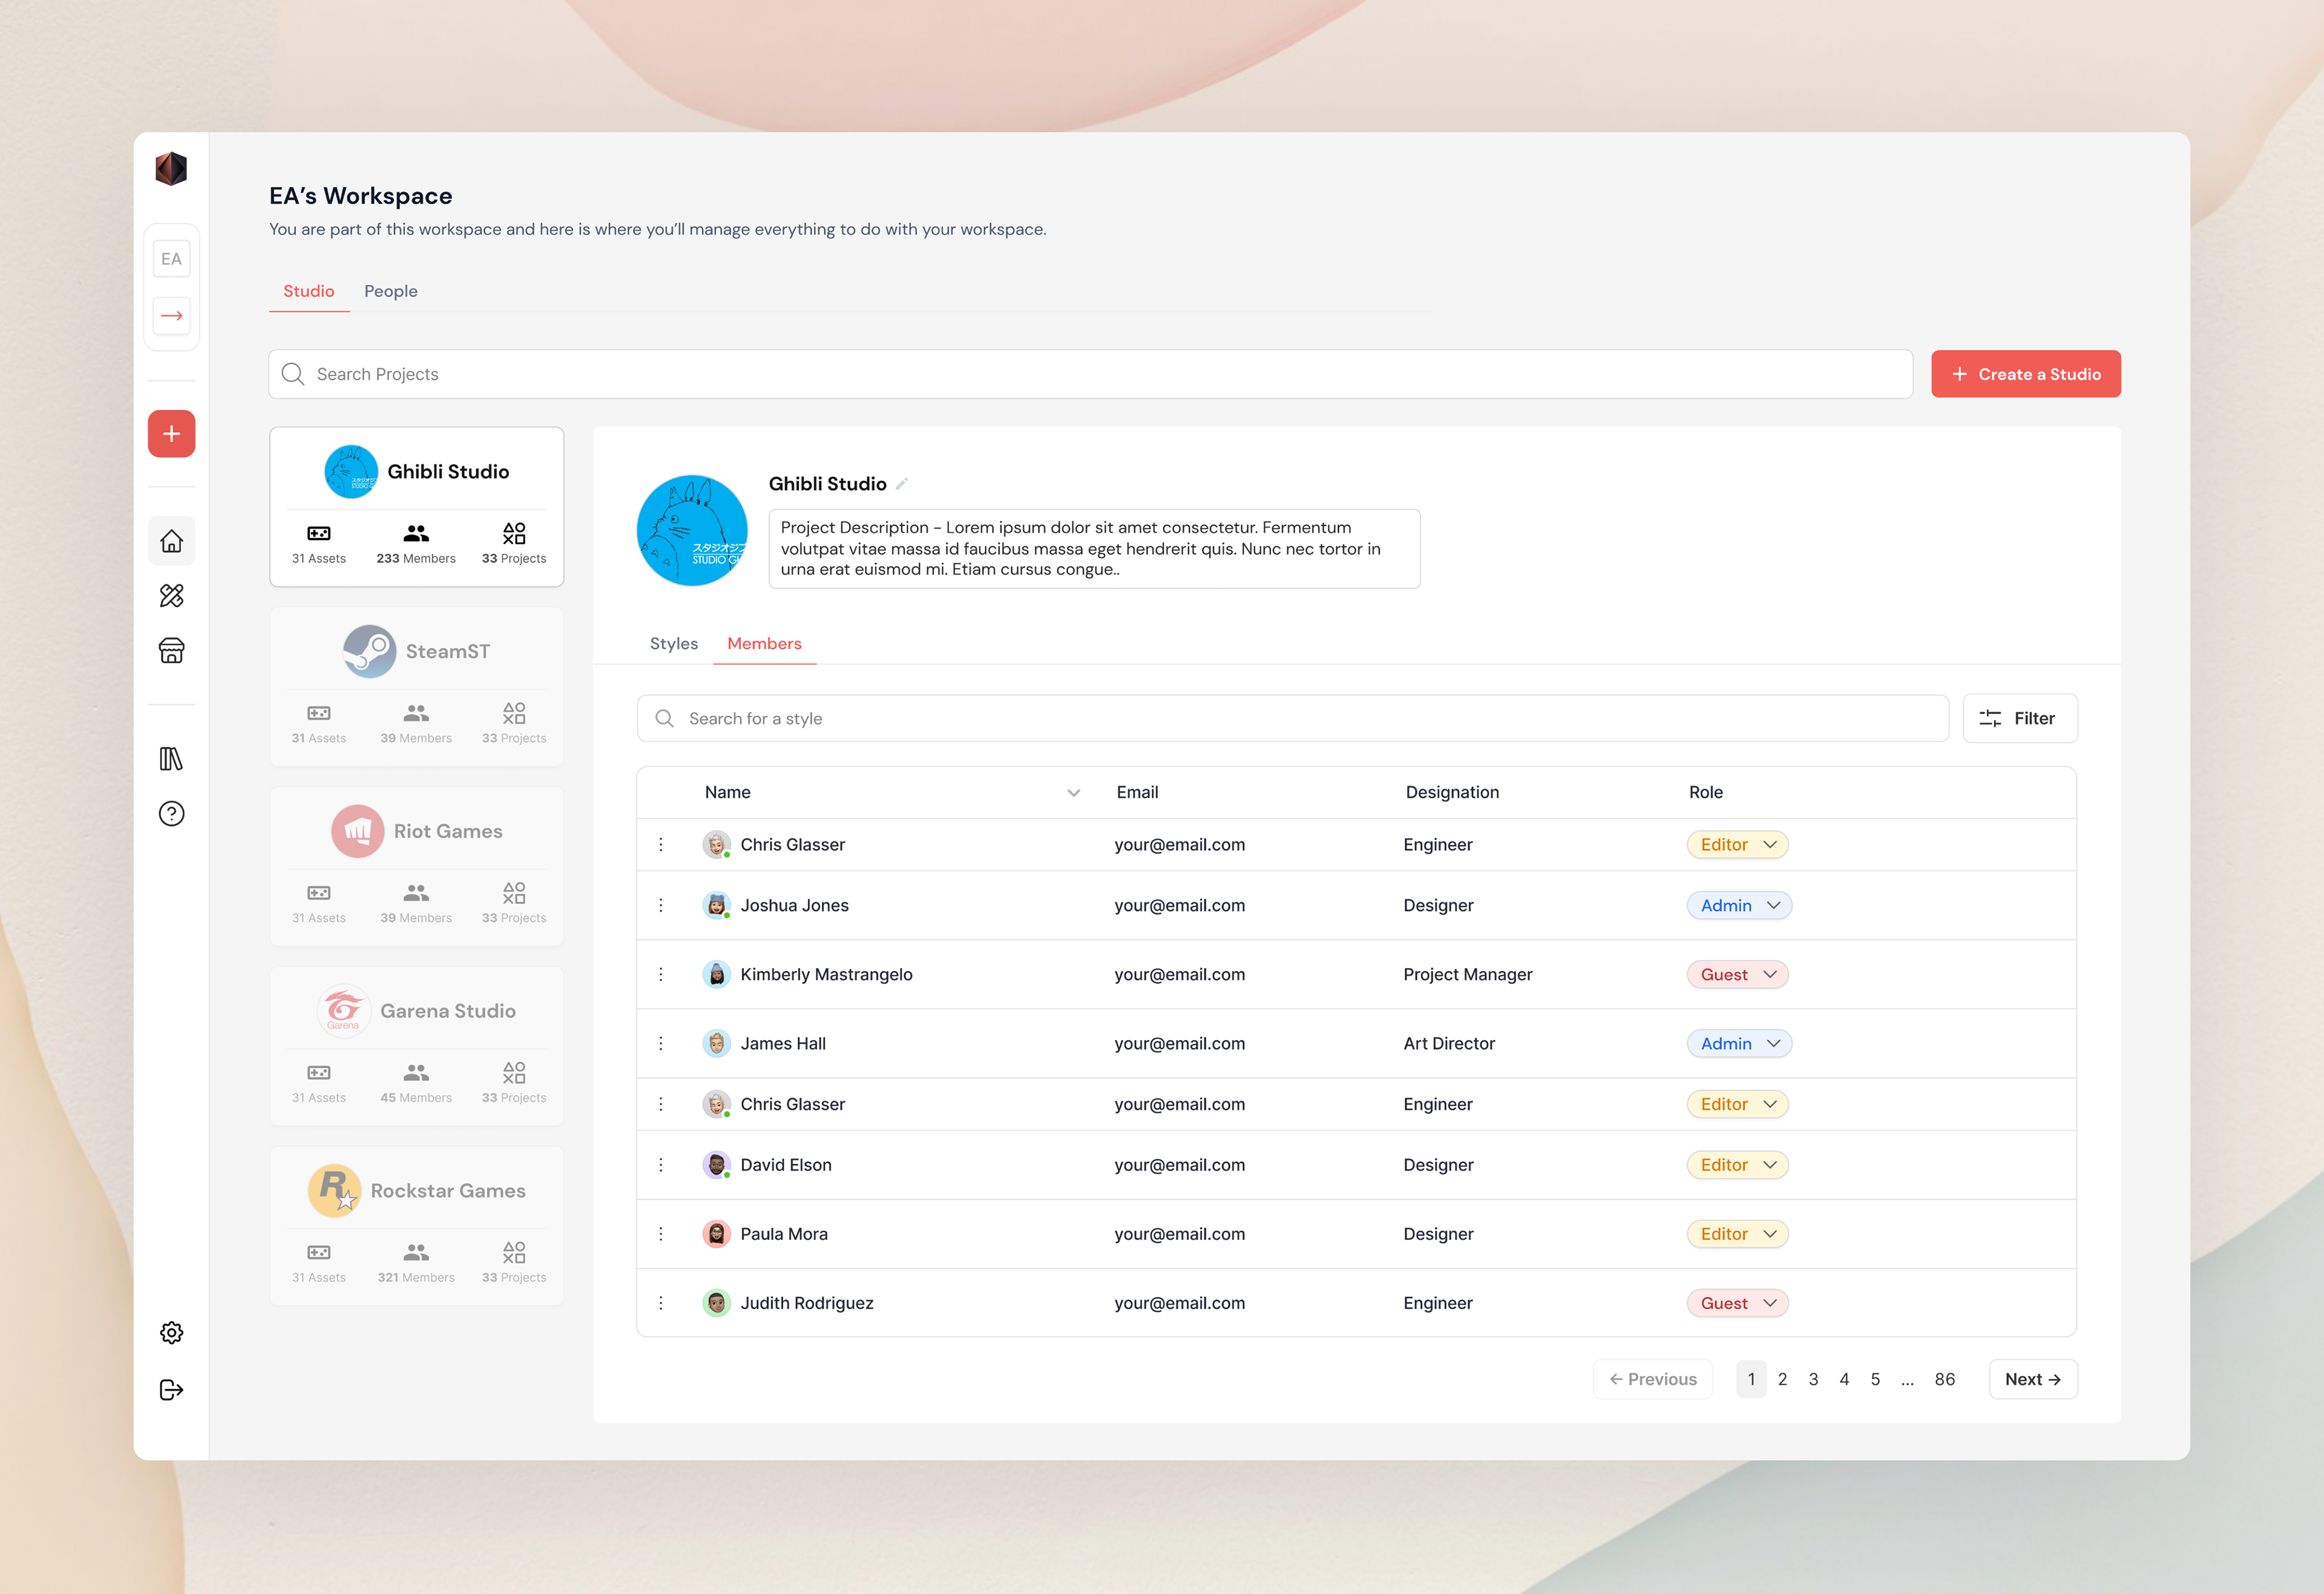Select the Riot Games studio card

click(x=416, y=867)
